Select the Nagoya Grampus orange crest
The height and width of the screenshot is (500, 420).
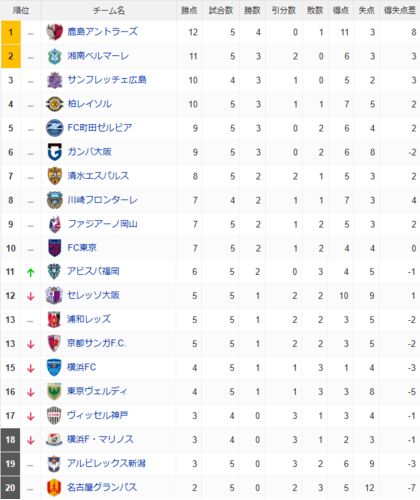[x=54, y=488]
